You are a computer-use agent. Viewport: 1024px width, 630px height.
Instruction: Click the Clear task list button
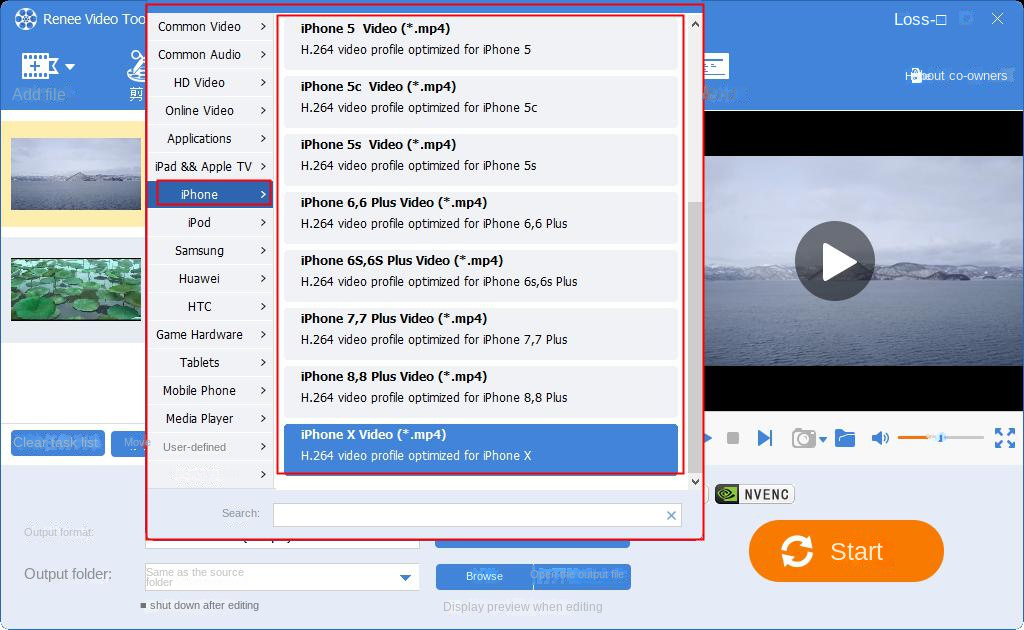pos(57,442)
